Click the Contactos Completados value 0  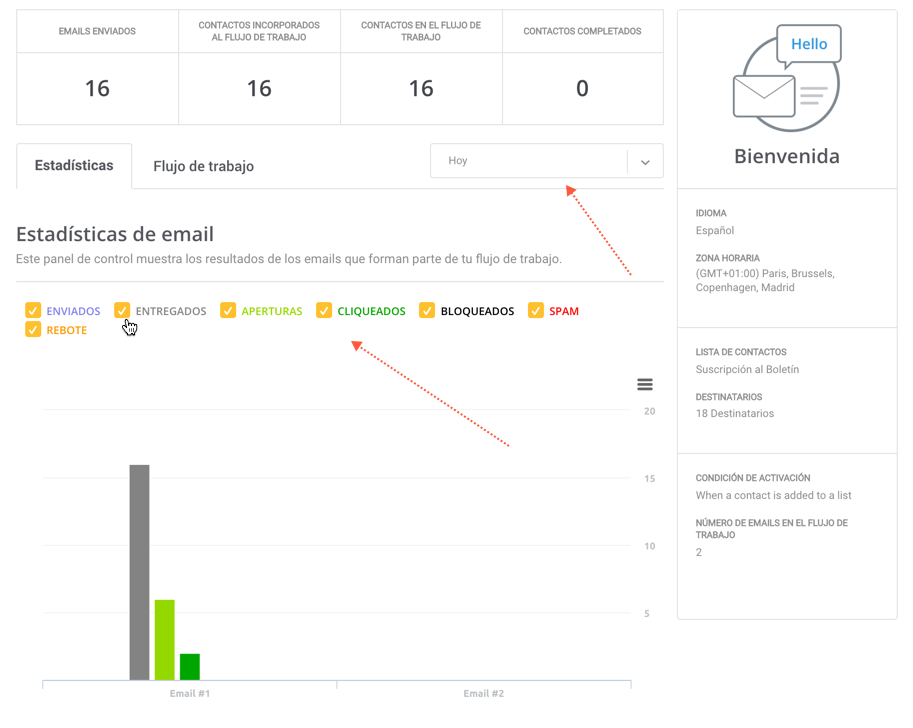pyautogui.click(x=582, y=89)
